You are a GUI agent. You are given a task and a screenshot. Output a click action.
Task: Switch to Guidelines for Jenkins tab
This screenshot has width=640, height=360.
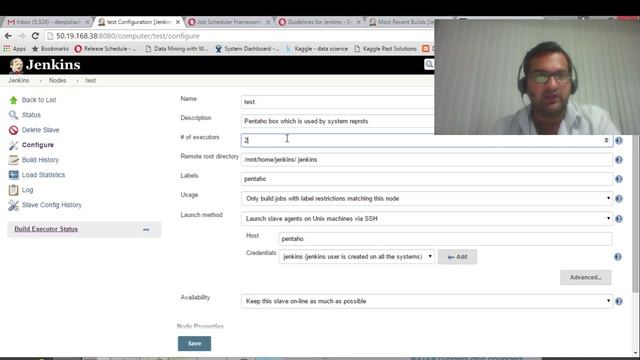pos(321,22)
